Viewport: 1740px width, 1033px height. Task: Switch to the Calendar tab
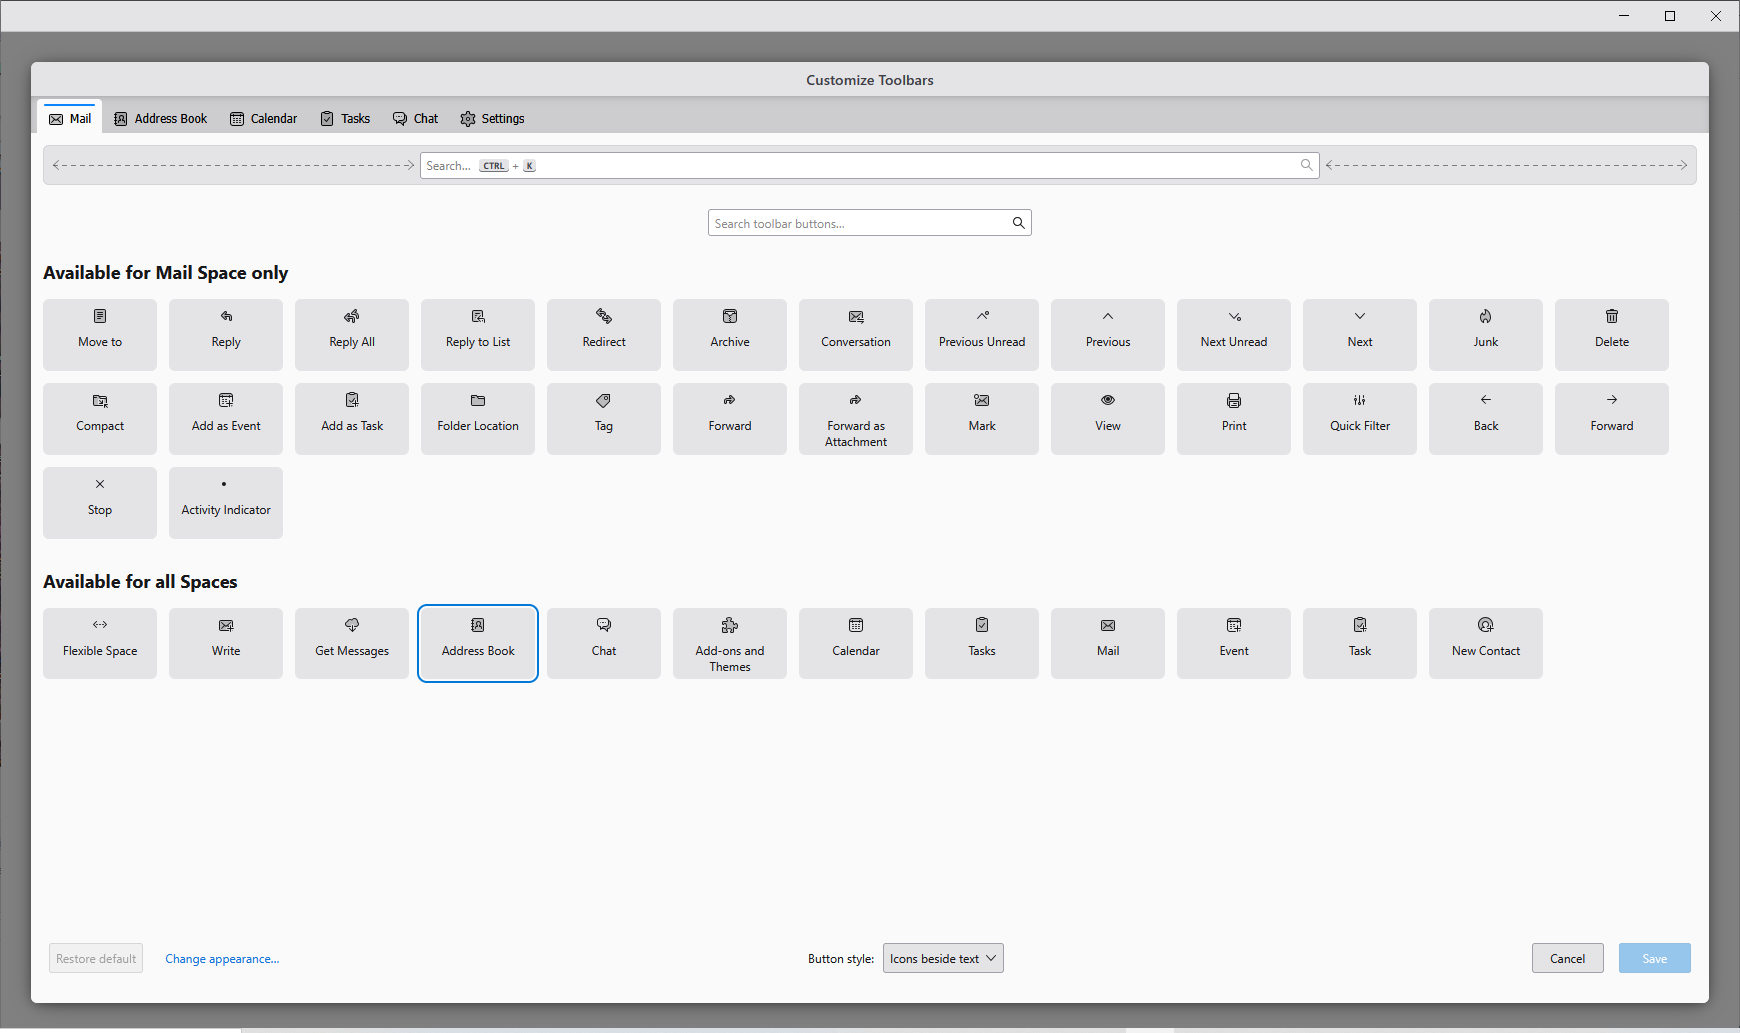(x=264, y=118)
